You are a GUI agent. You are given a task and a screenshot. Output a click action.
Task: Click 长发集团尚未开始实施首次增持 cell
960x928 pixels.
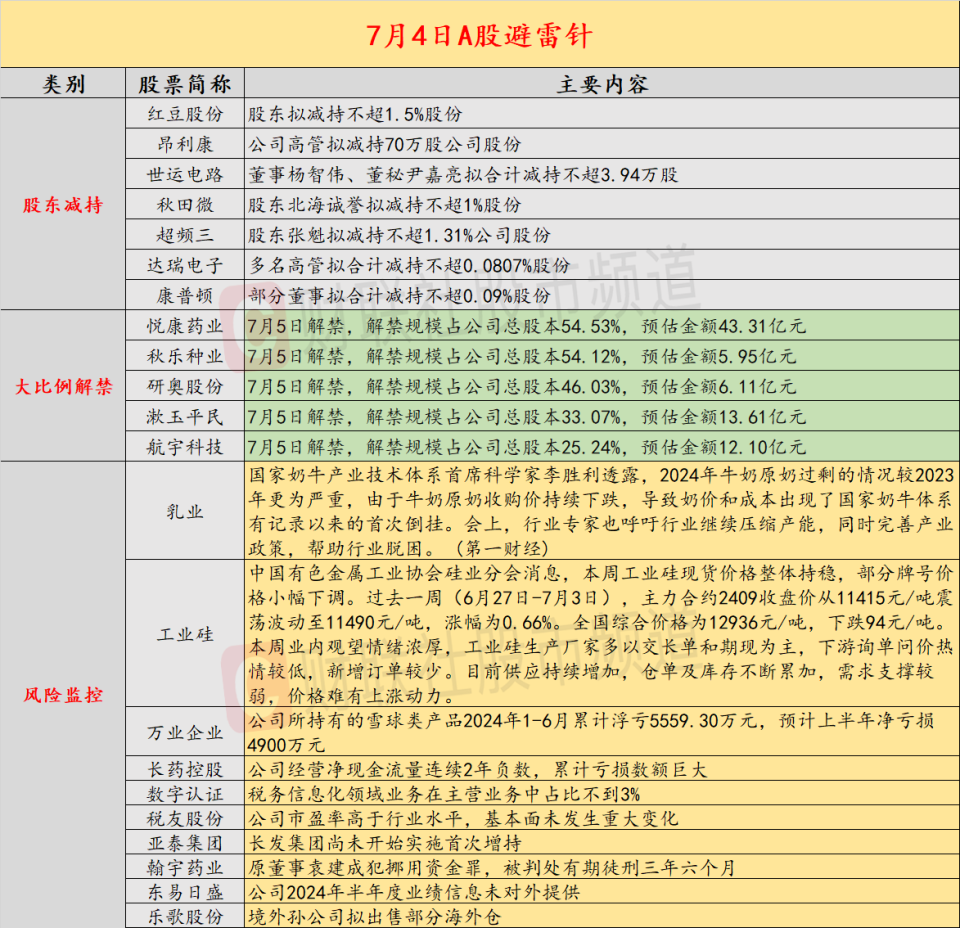602,843
